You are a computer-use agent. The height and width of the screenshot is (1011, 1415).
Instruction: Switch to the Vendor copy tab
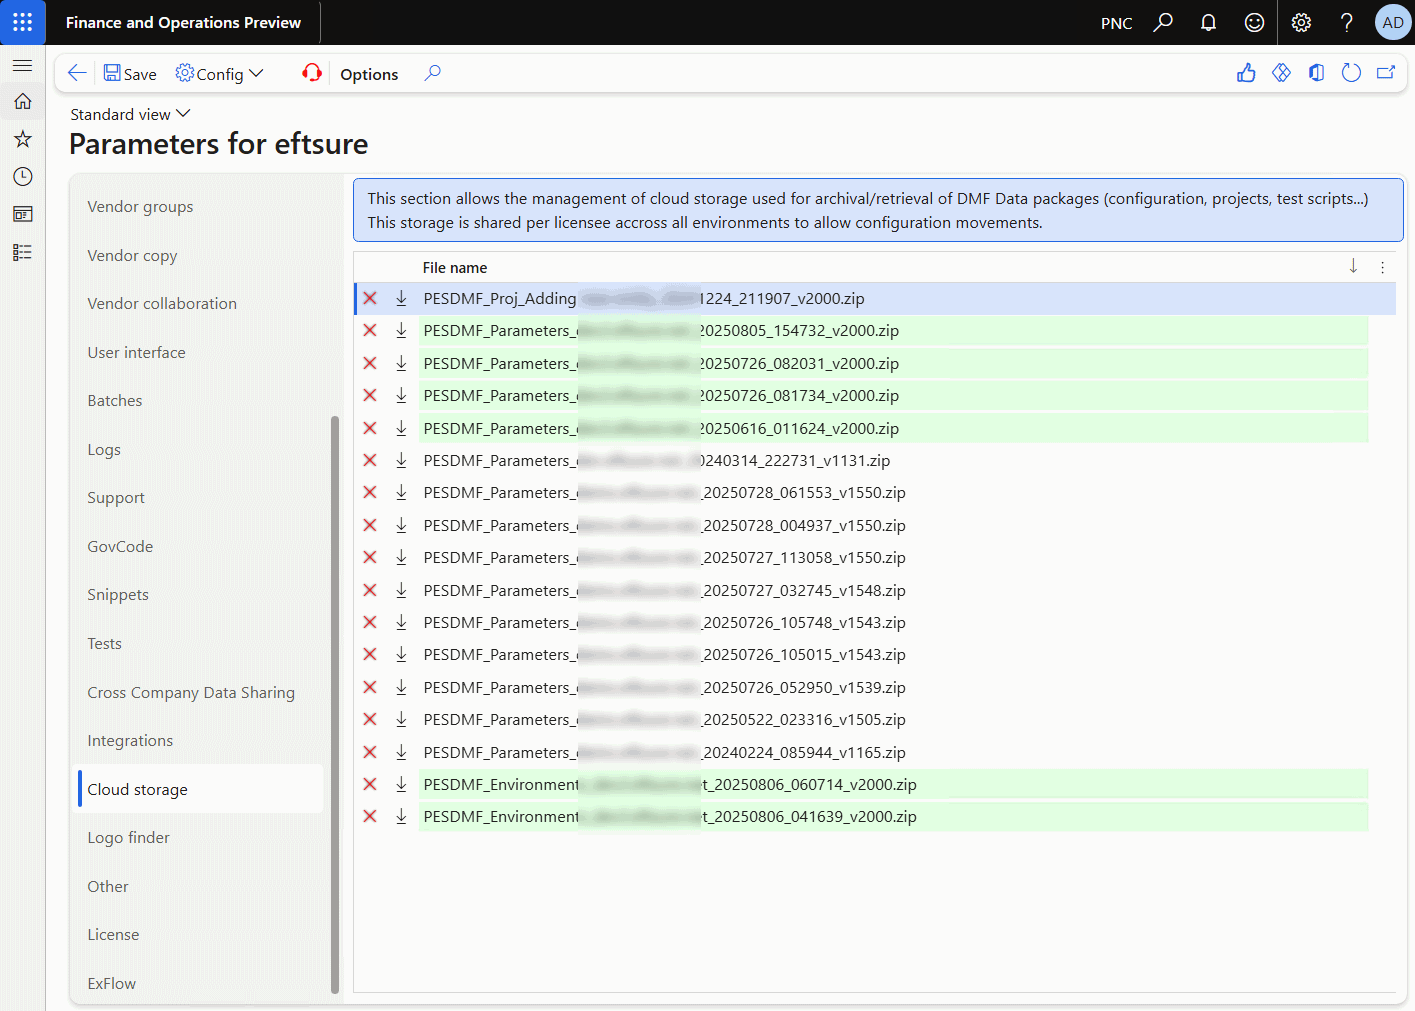click(x=132, y=256)
